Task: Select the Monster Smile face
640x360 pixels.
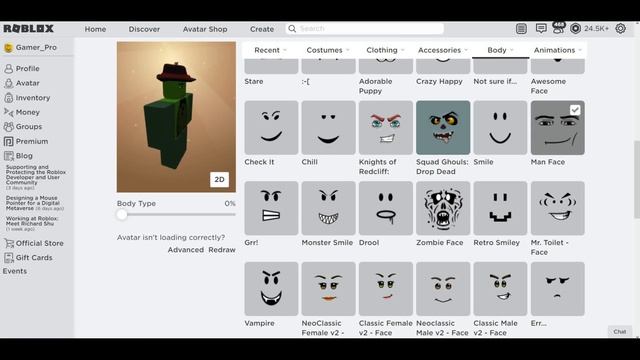Action: point(329,208)
